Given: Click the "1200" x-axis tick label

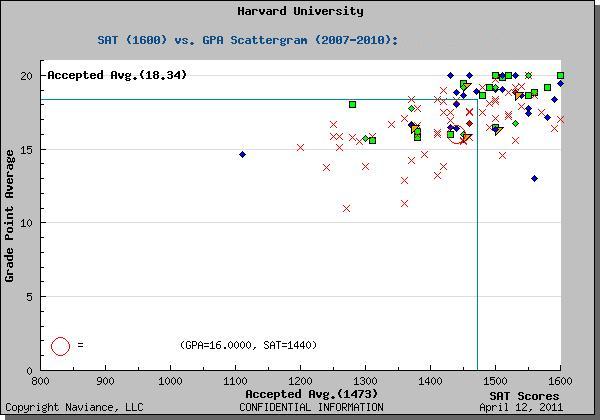Looking at the screenshot, I should tap(300, 381).
